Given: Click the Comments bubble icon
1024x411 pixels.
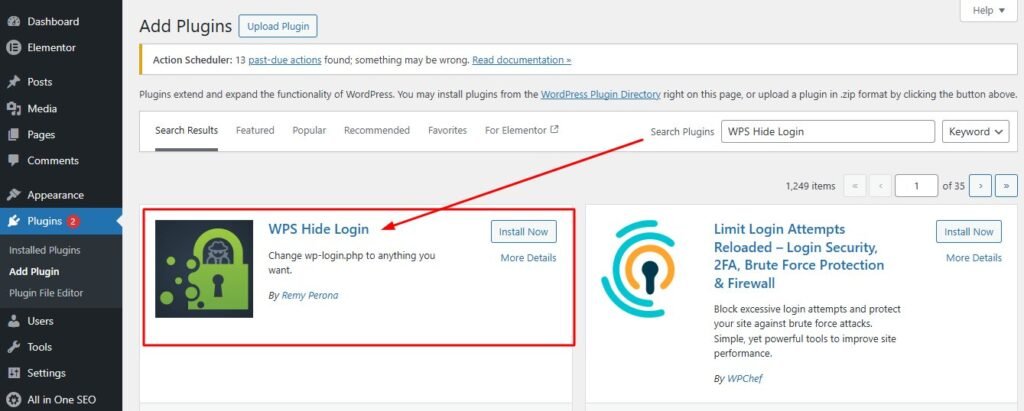Looking at the screenshot, I should point(13,161).
